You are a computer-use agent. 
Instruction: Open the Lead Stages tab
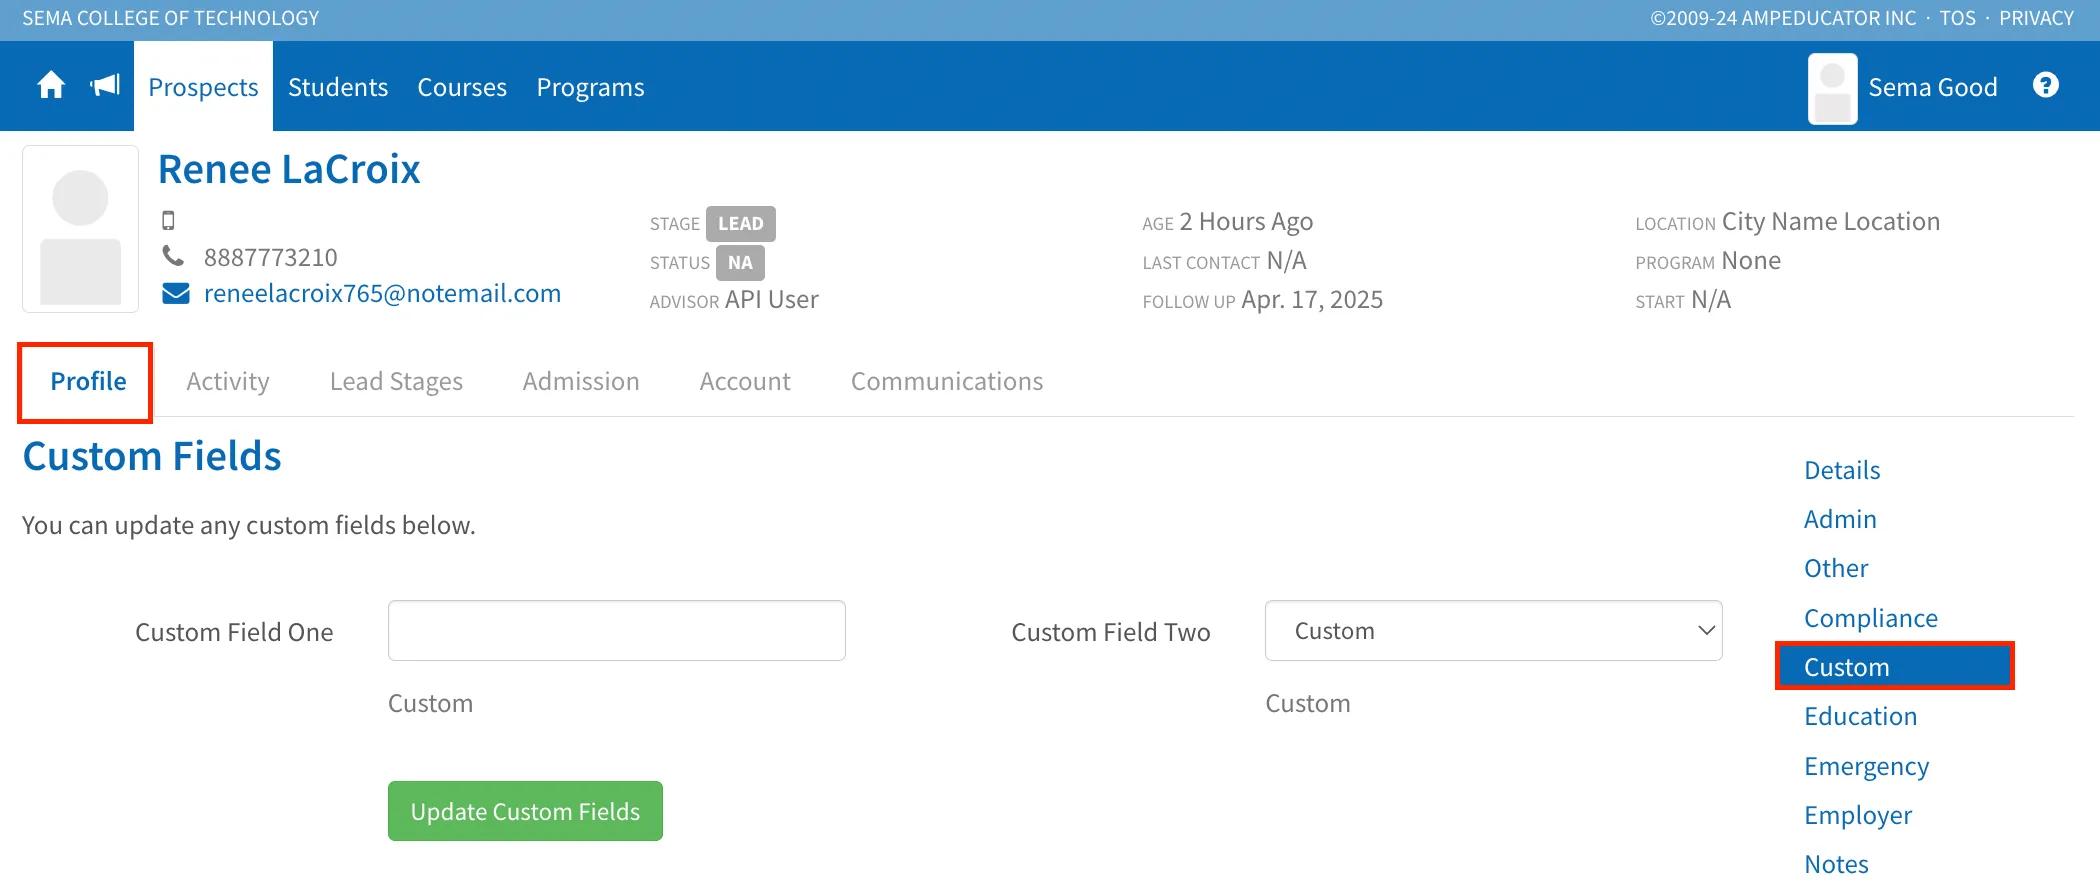click(396, 381)
